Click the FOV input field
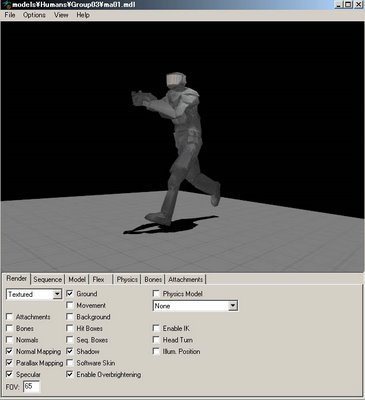The image size is (365, 400). pos(31,387)
